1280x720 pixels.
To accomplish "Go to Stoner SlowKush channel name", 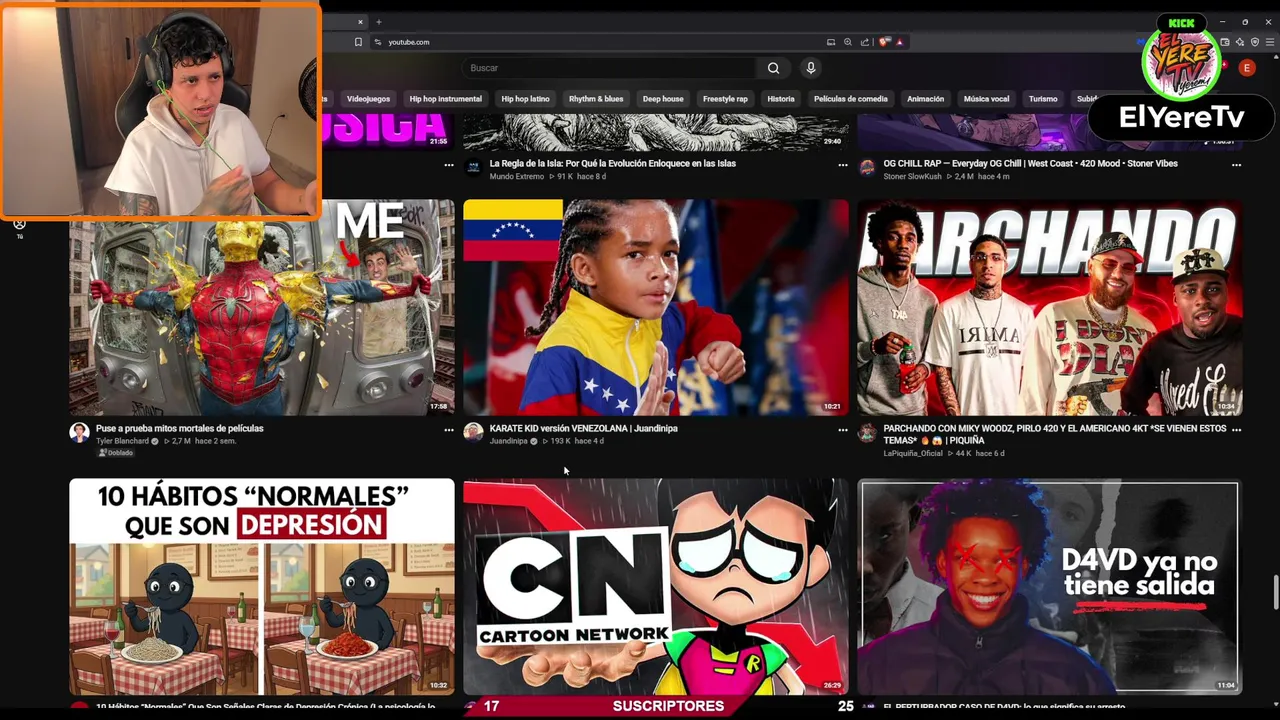I will point(913,176).
